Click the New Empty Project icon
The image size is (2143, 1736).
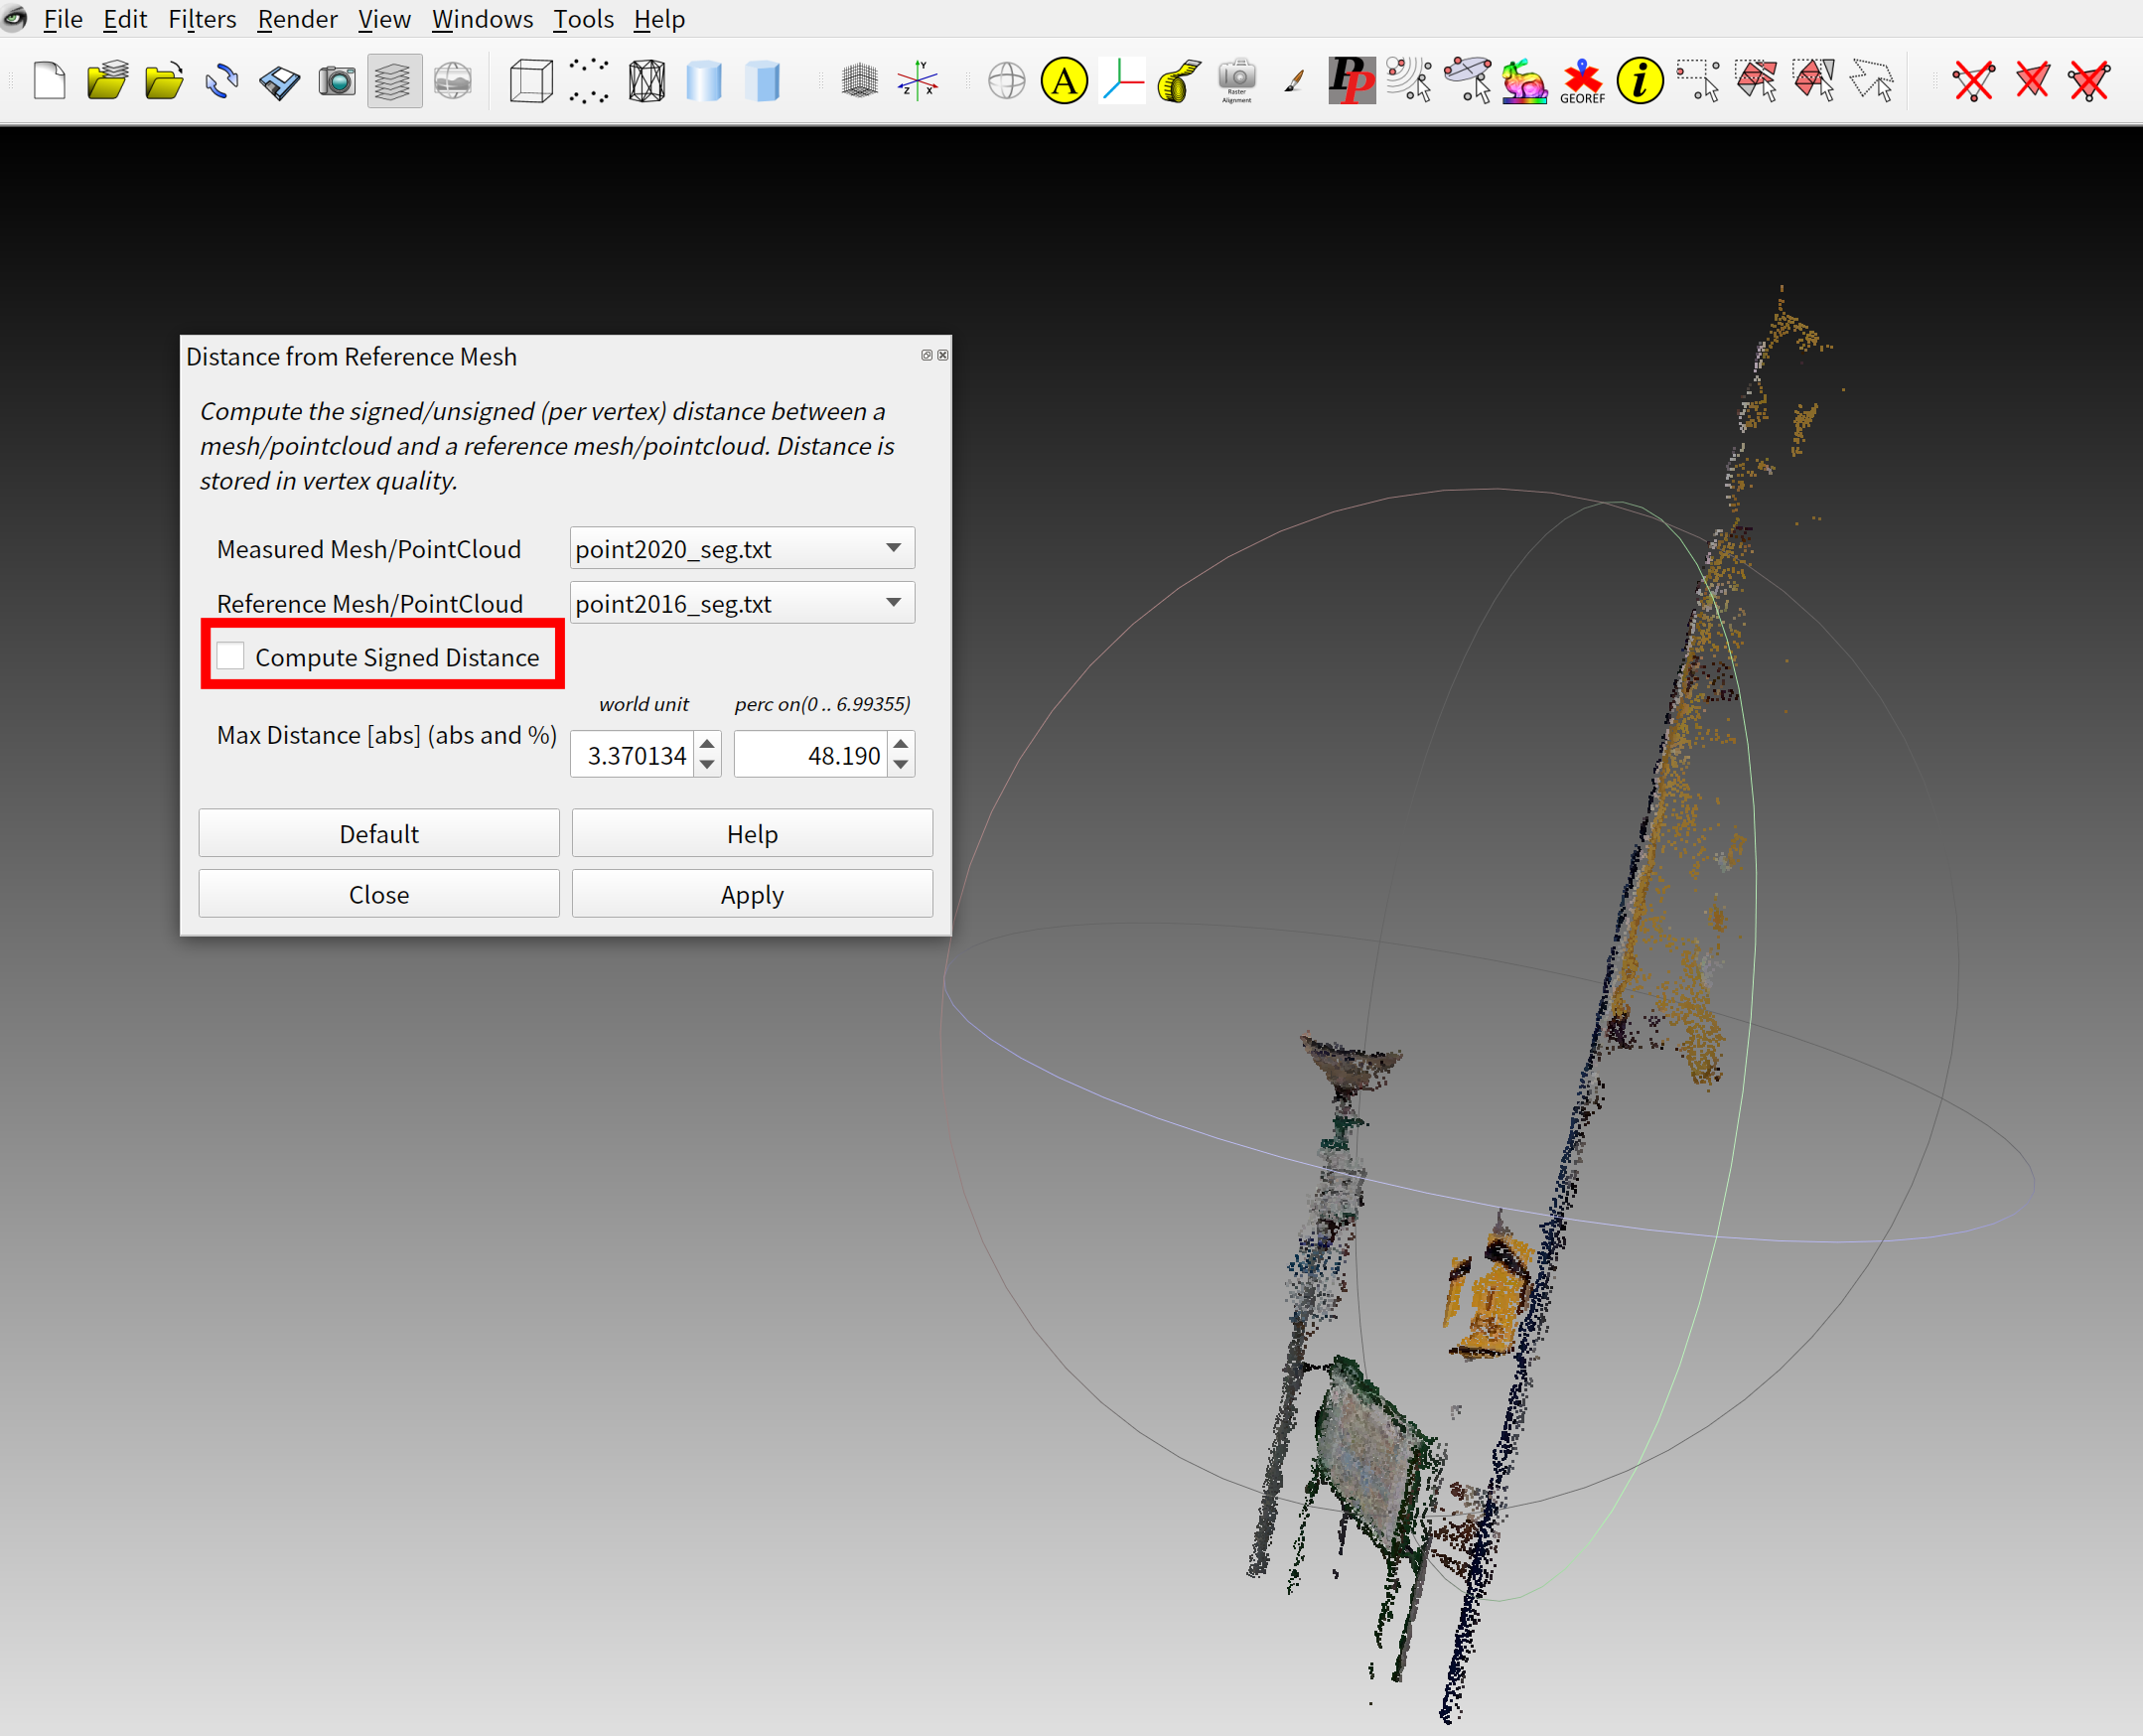[49, 81]
